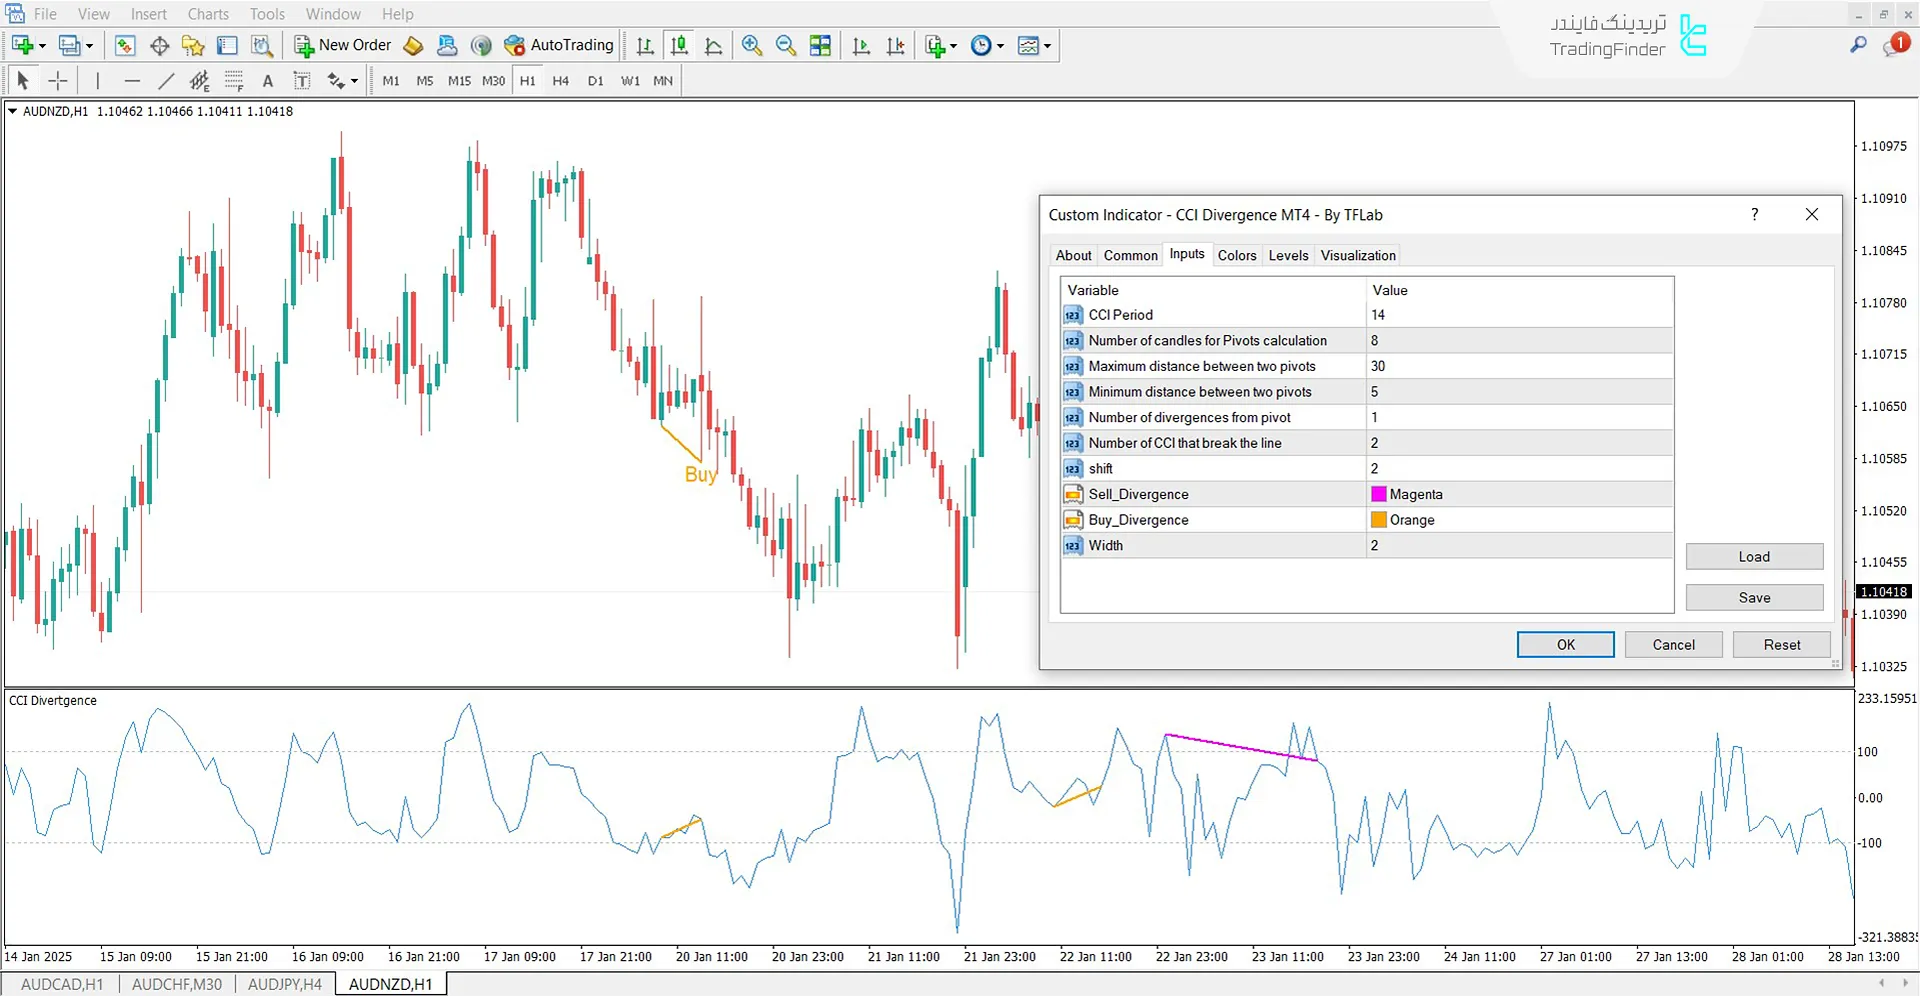Add a Text label to the chart
This screenshot has height=996, width=1920.
[x=267, y=80]
